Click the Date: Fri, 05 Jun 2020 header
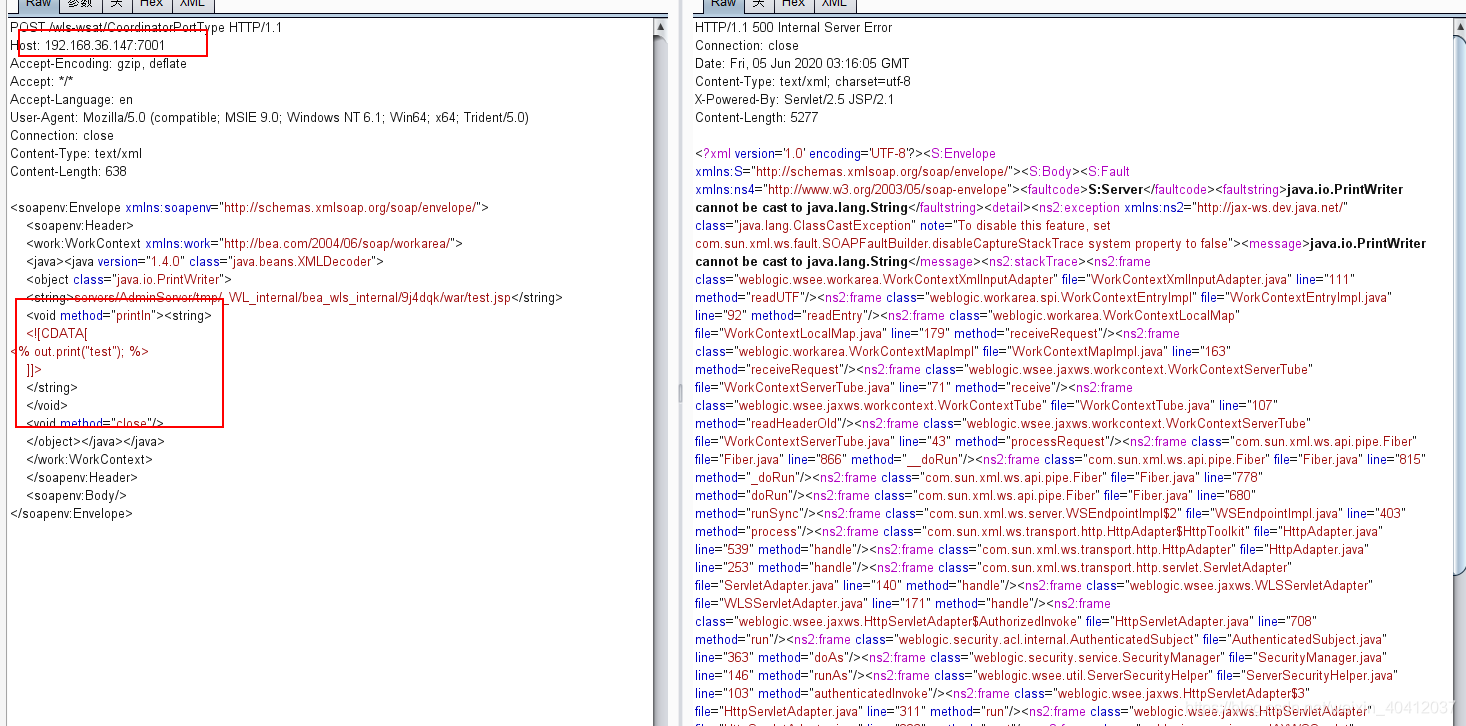This screenshot has height=726, width=1466. [802, 63]
